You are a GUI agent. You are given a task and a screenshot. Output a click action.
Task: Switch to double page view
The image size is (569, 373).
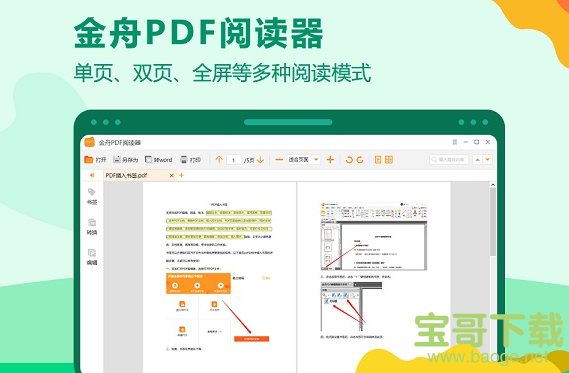pyautogui.click(x=389, y=160)
